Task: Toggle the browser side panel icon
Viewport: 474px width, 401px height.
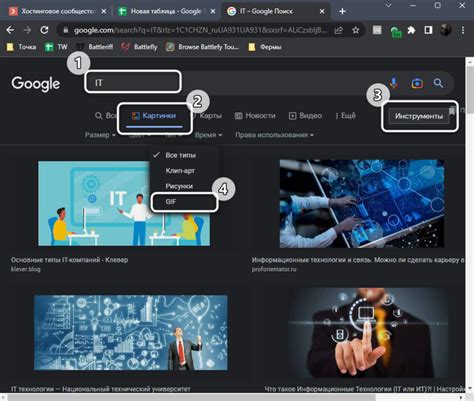Action: 428,30
